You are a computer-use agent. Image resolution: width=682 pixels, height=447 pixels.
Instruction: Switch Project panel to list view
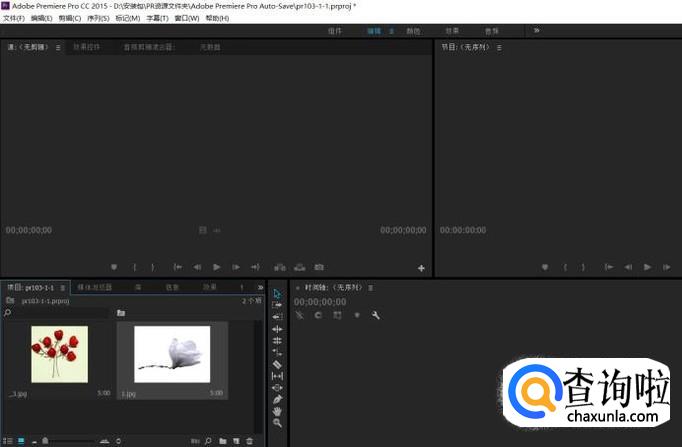[8, 440]
